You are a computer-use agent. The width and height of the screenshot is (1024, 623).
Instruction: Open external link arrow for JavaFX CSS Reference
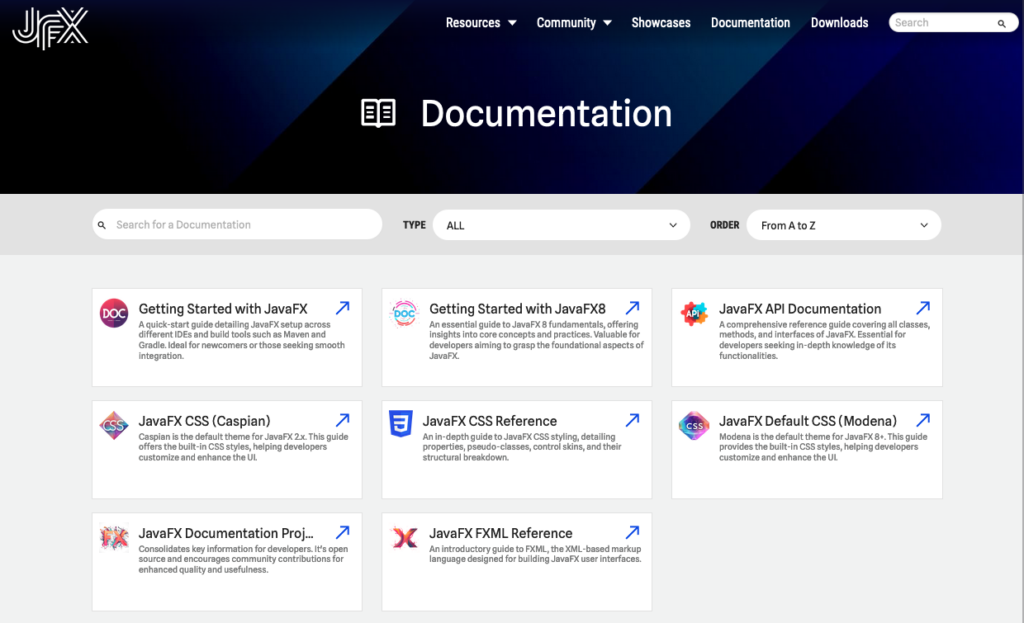632,420
